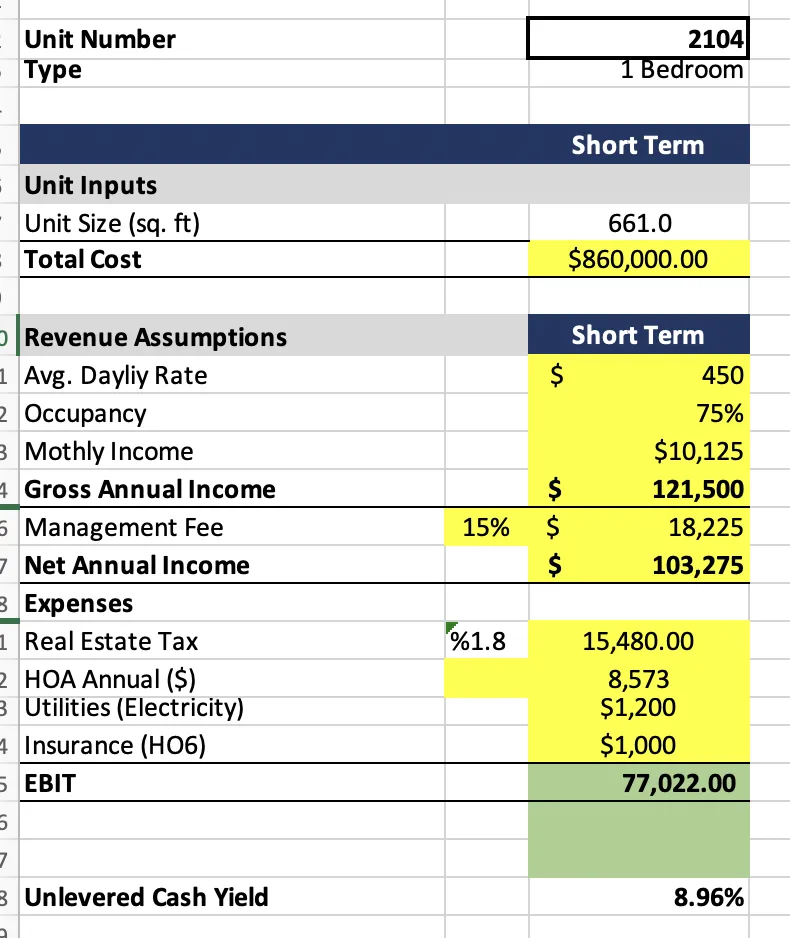
Task: Select the Real Estate Tax amount 15,480.00
Action: (639, 641)
